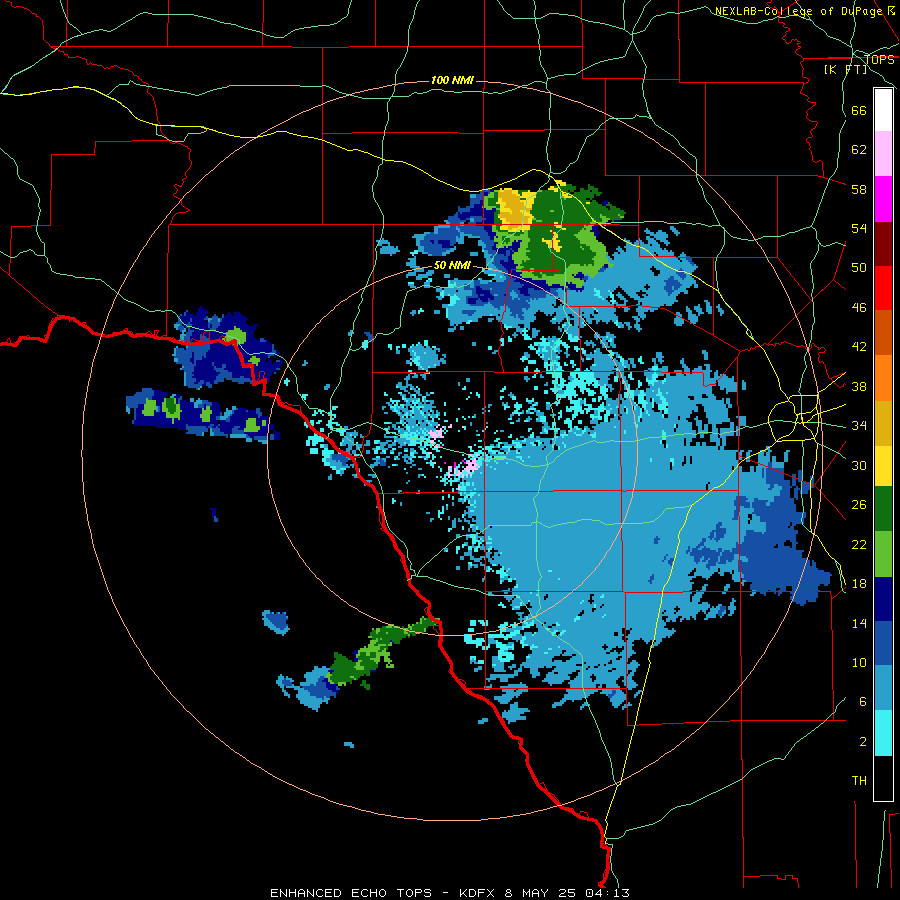Click the "38" legend value

859,386
